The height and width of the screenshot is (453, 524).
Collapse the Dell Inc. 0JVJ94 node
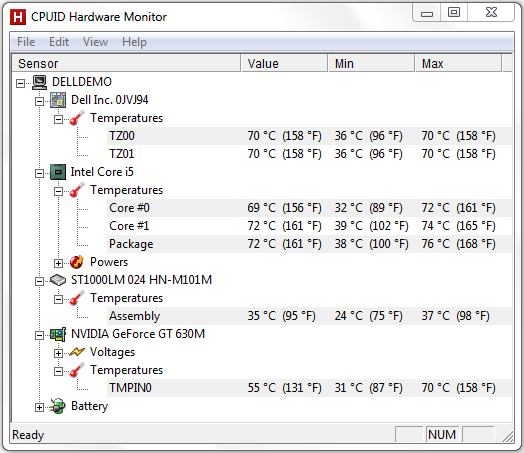click(39, 101)
